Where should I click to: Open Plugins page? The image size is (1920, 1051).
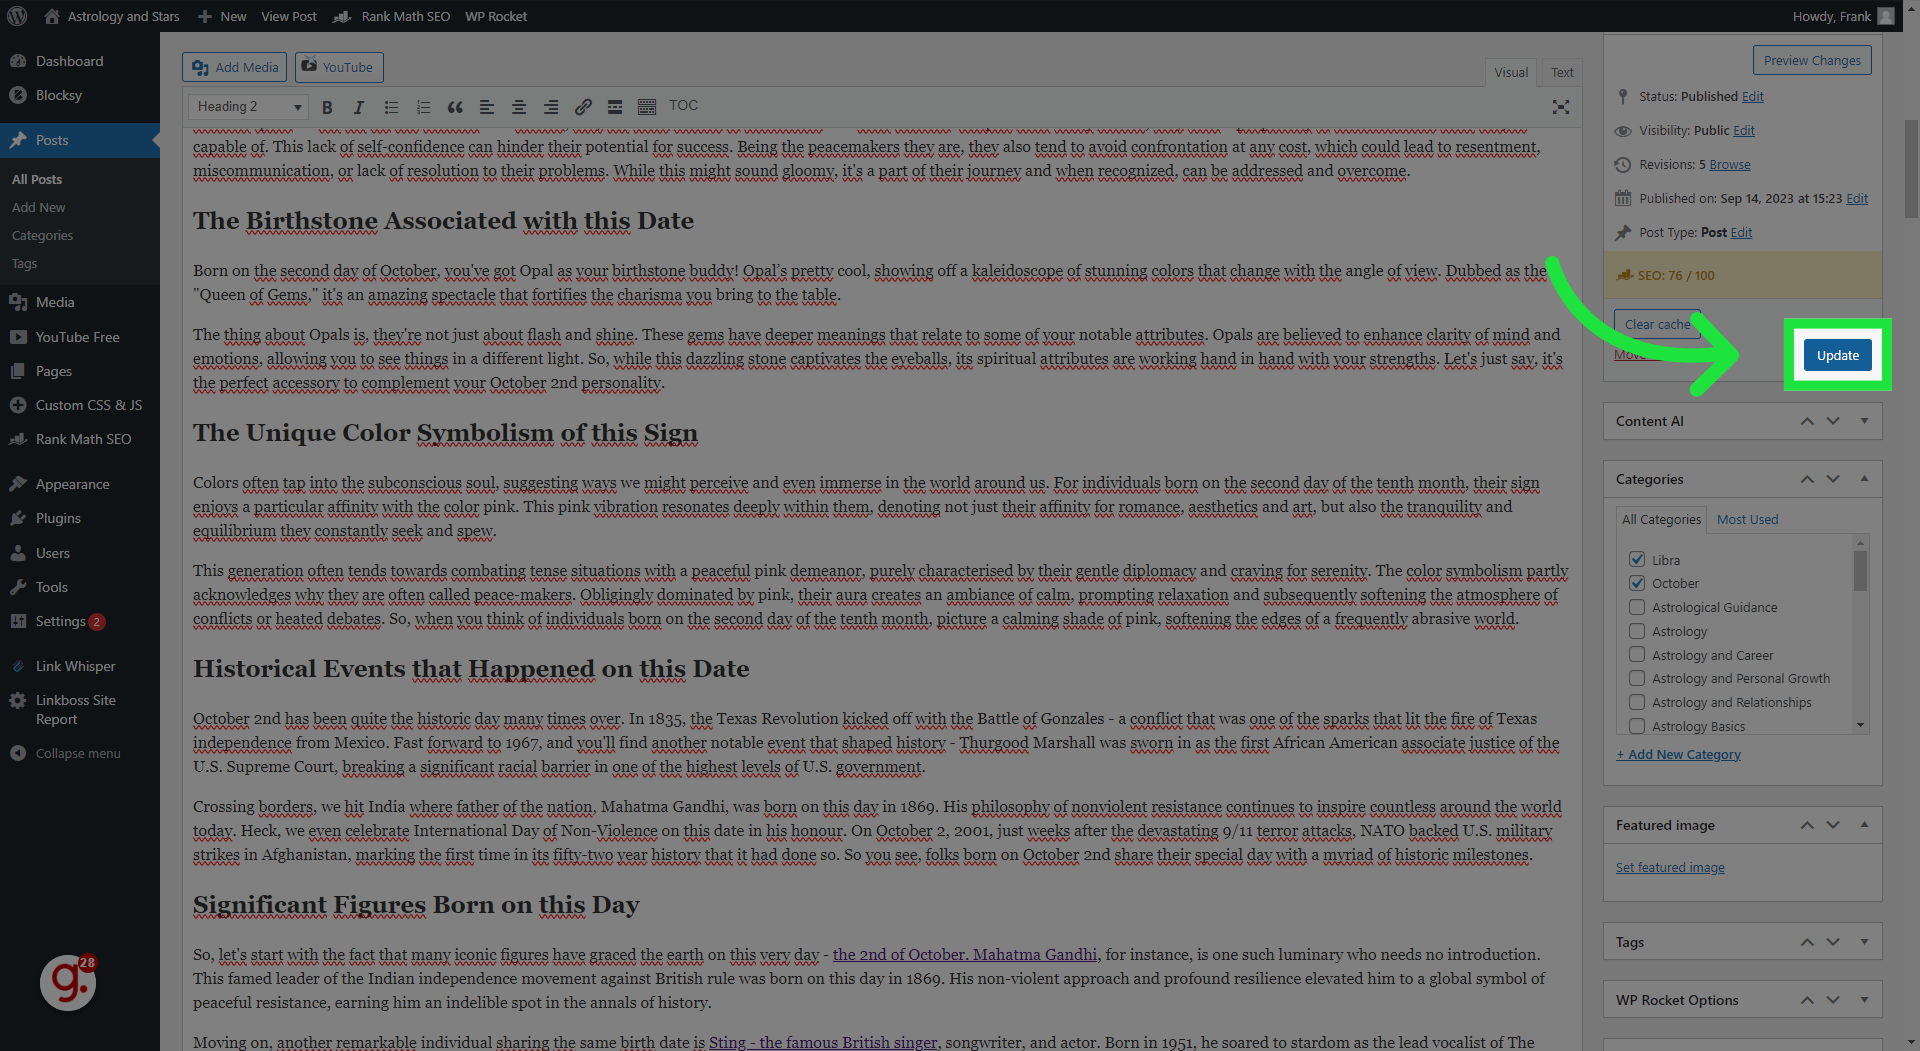[58, 518]
